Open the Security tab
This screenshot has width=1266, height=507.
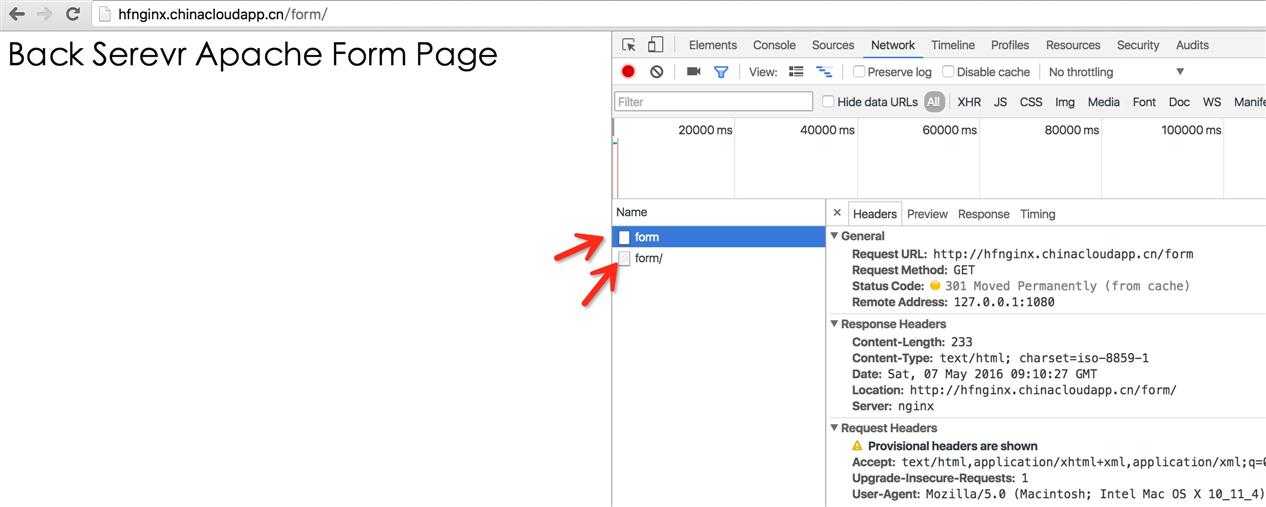point(1138,45)
